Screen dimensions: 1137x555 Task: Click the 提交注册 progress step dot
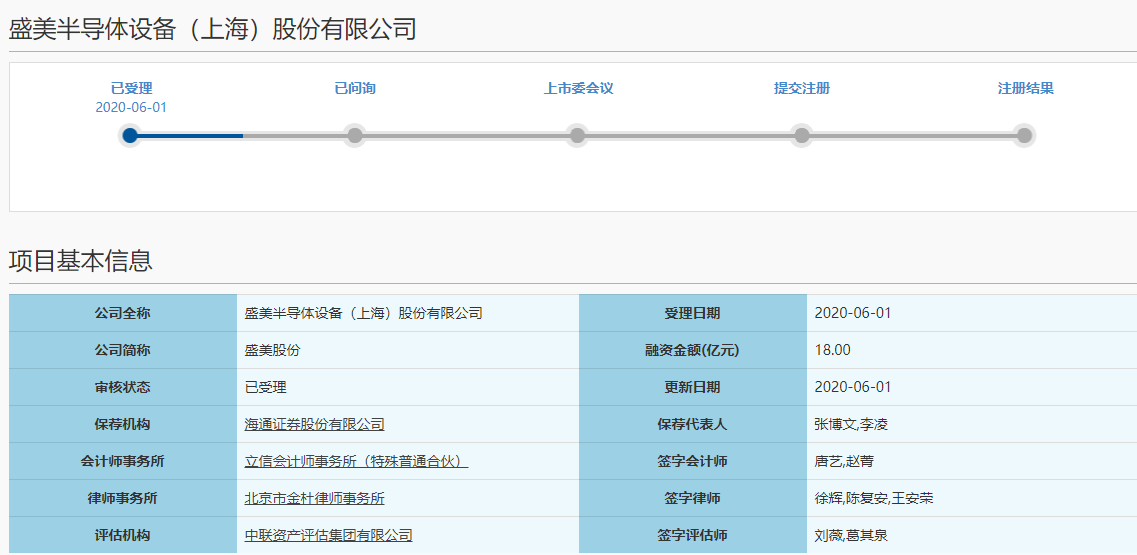pos(801,136)
